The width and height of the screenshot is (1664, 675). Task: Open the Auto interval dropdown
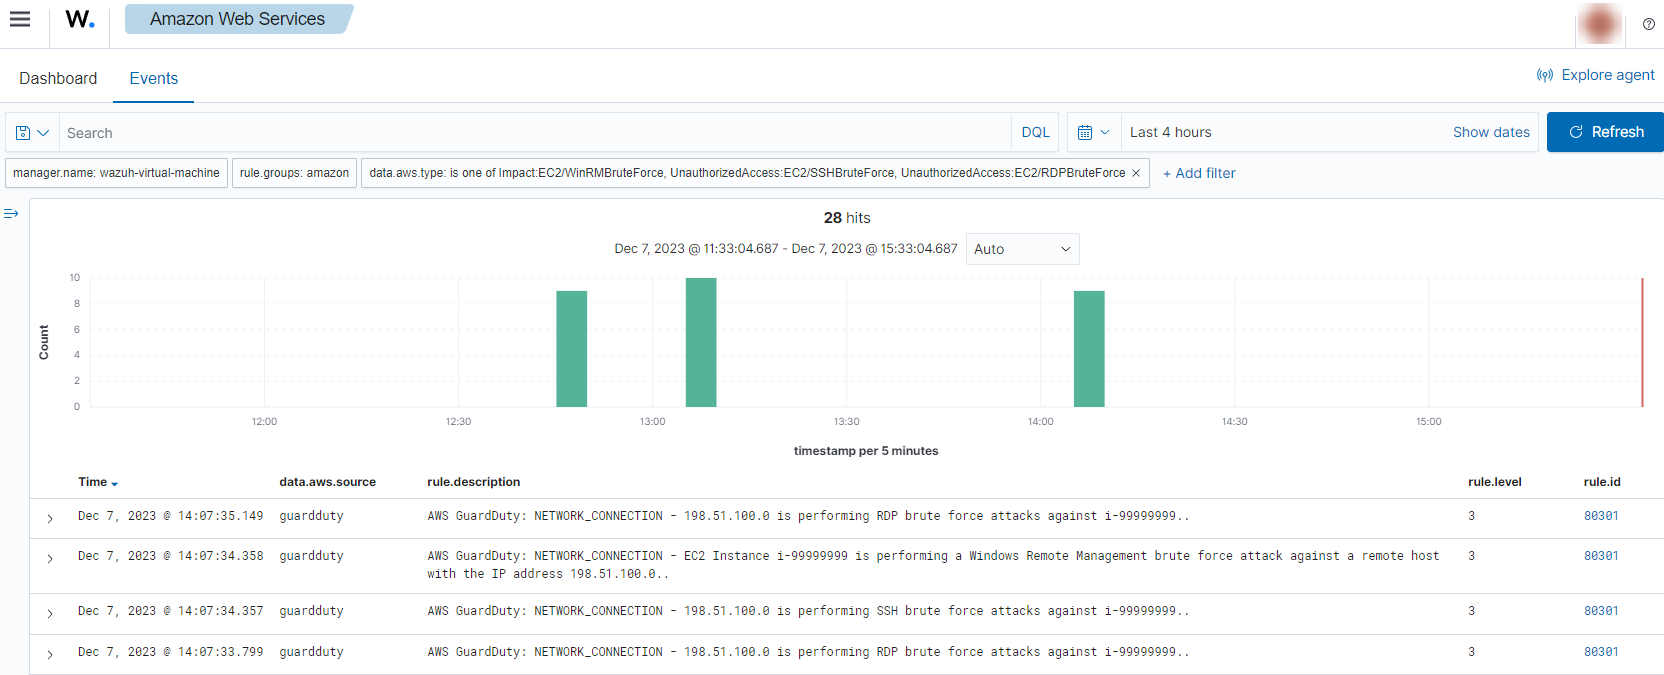click(x=1022, y=249)
